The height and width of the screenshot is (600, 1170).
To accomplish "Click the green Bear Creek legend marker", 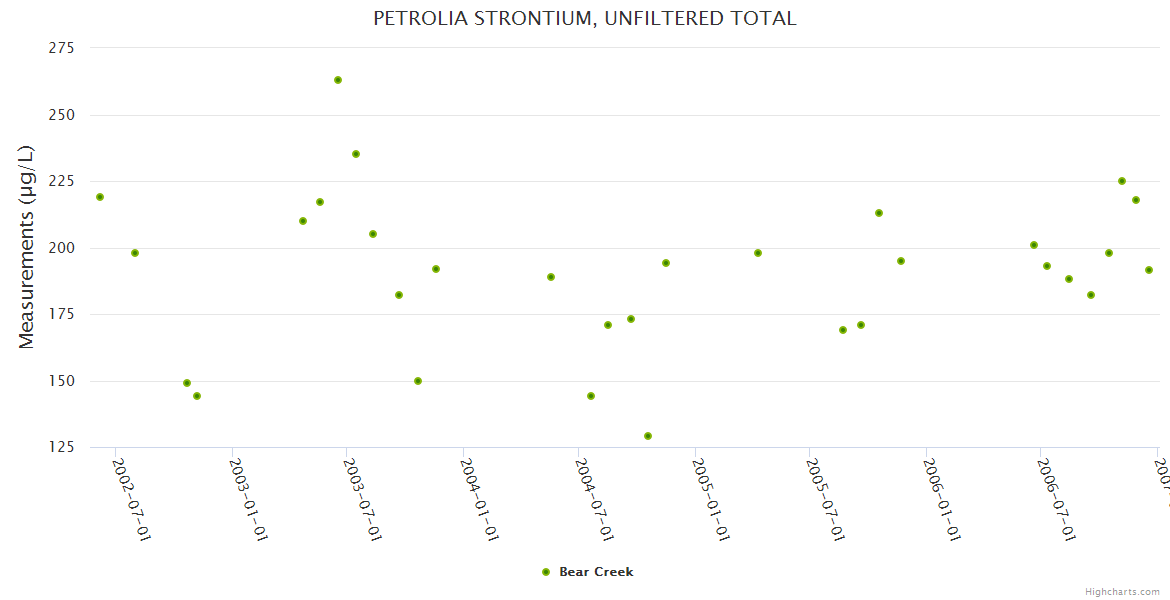I will [546, 572].
